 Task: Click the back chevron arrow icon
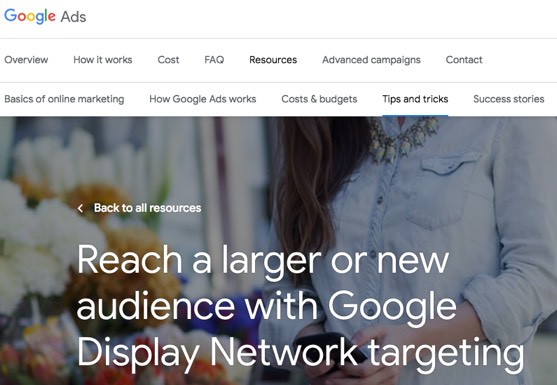pyautogui.click(x=81, y=208)
